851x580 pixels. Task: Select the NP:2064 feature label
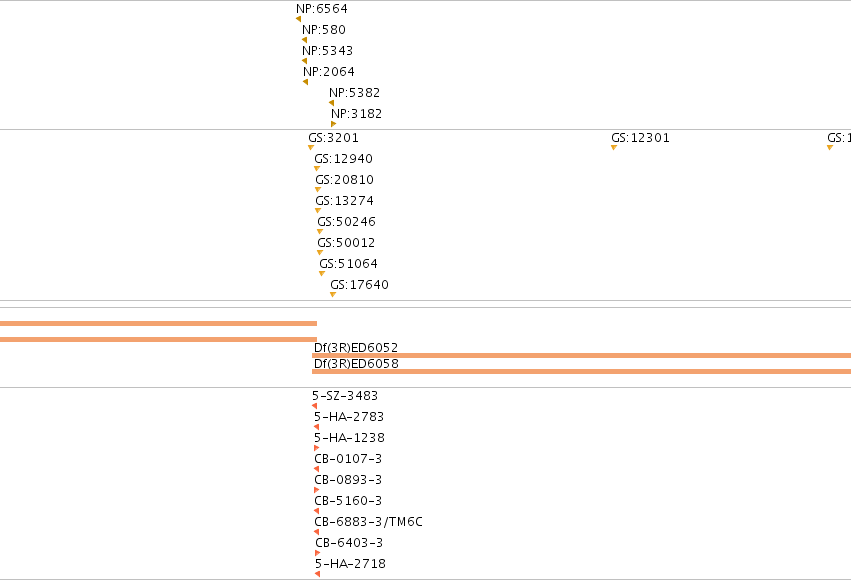[329, 72]
